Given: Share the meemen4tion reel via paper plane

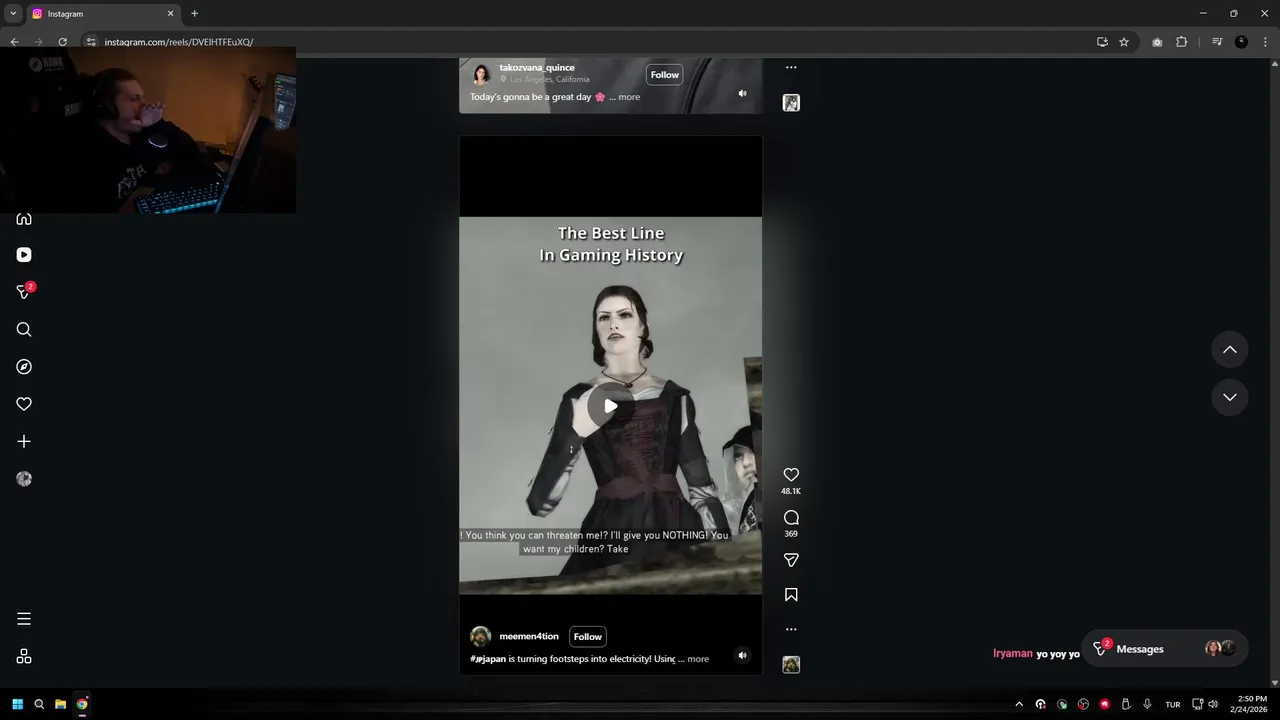Looking at the screenshot, I should (791, 560).
